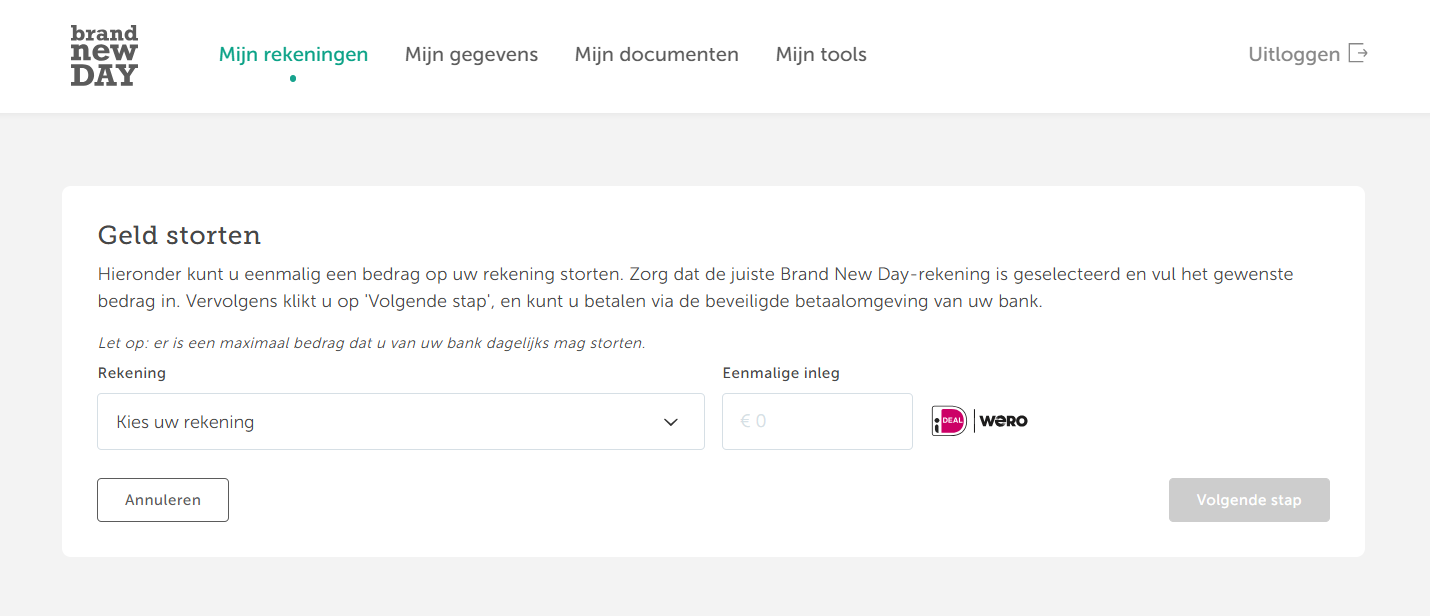Click the 'Geld storten' heading

[x=179, y=236]
